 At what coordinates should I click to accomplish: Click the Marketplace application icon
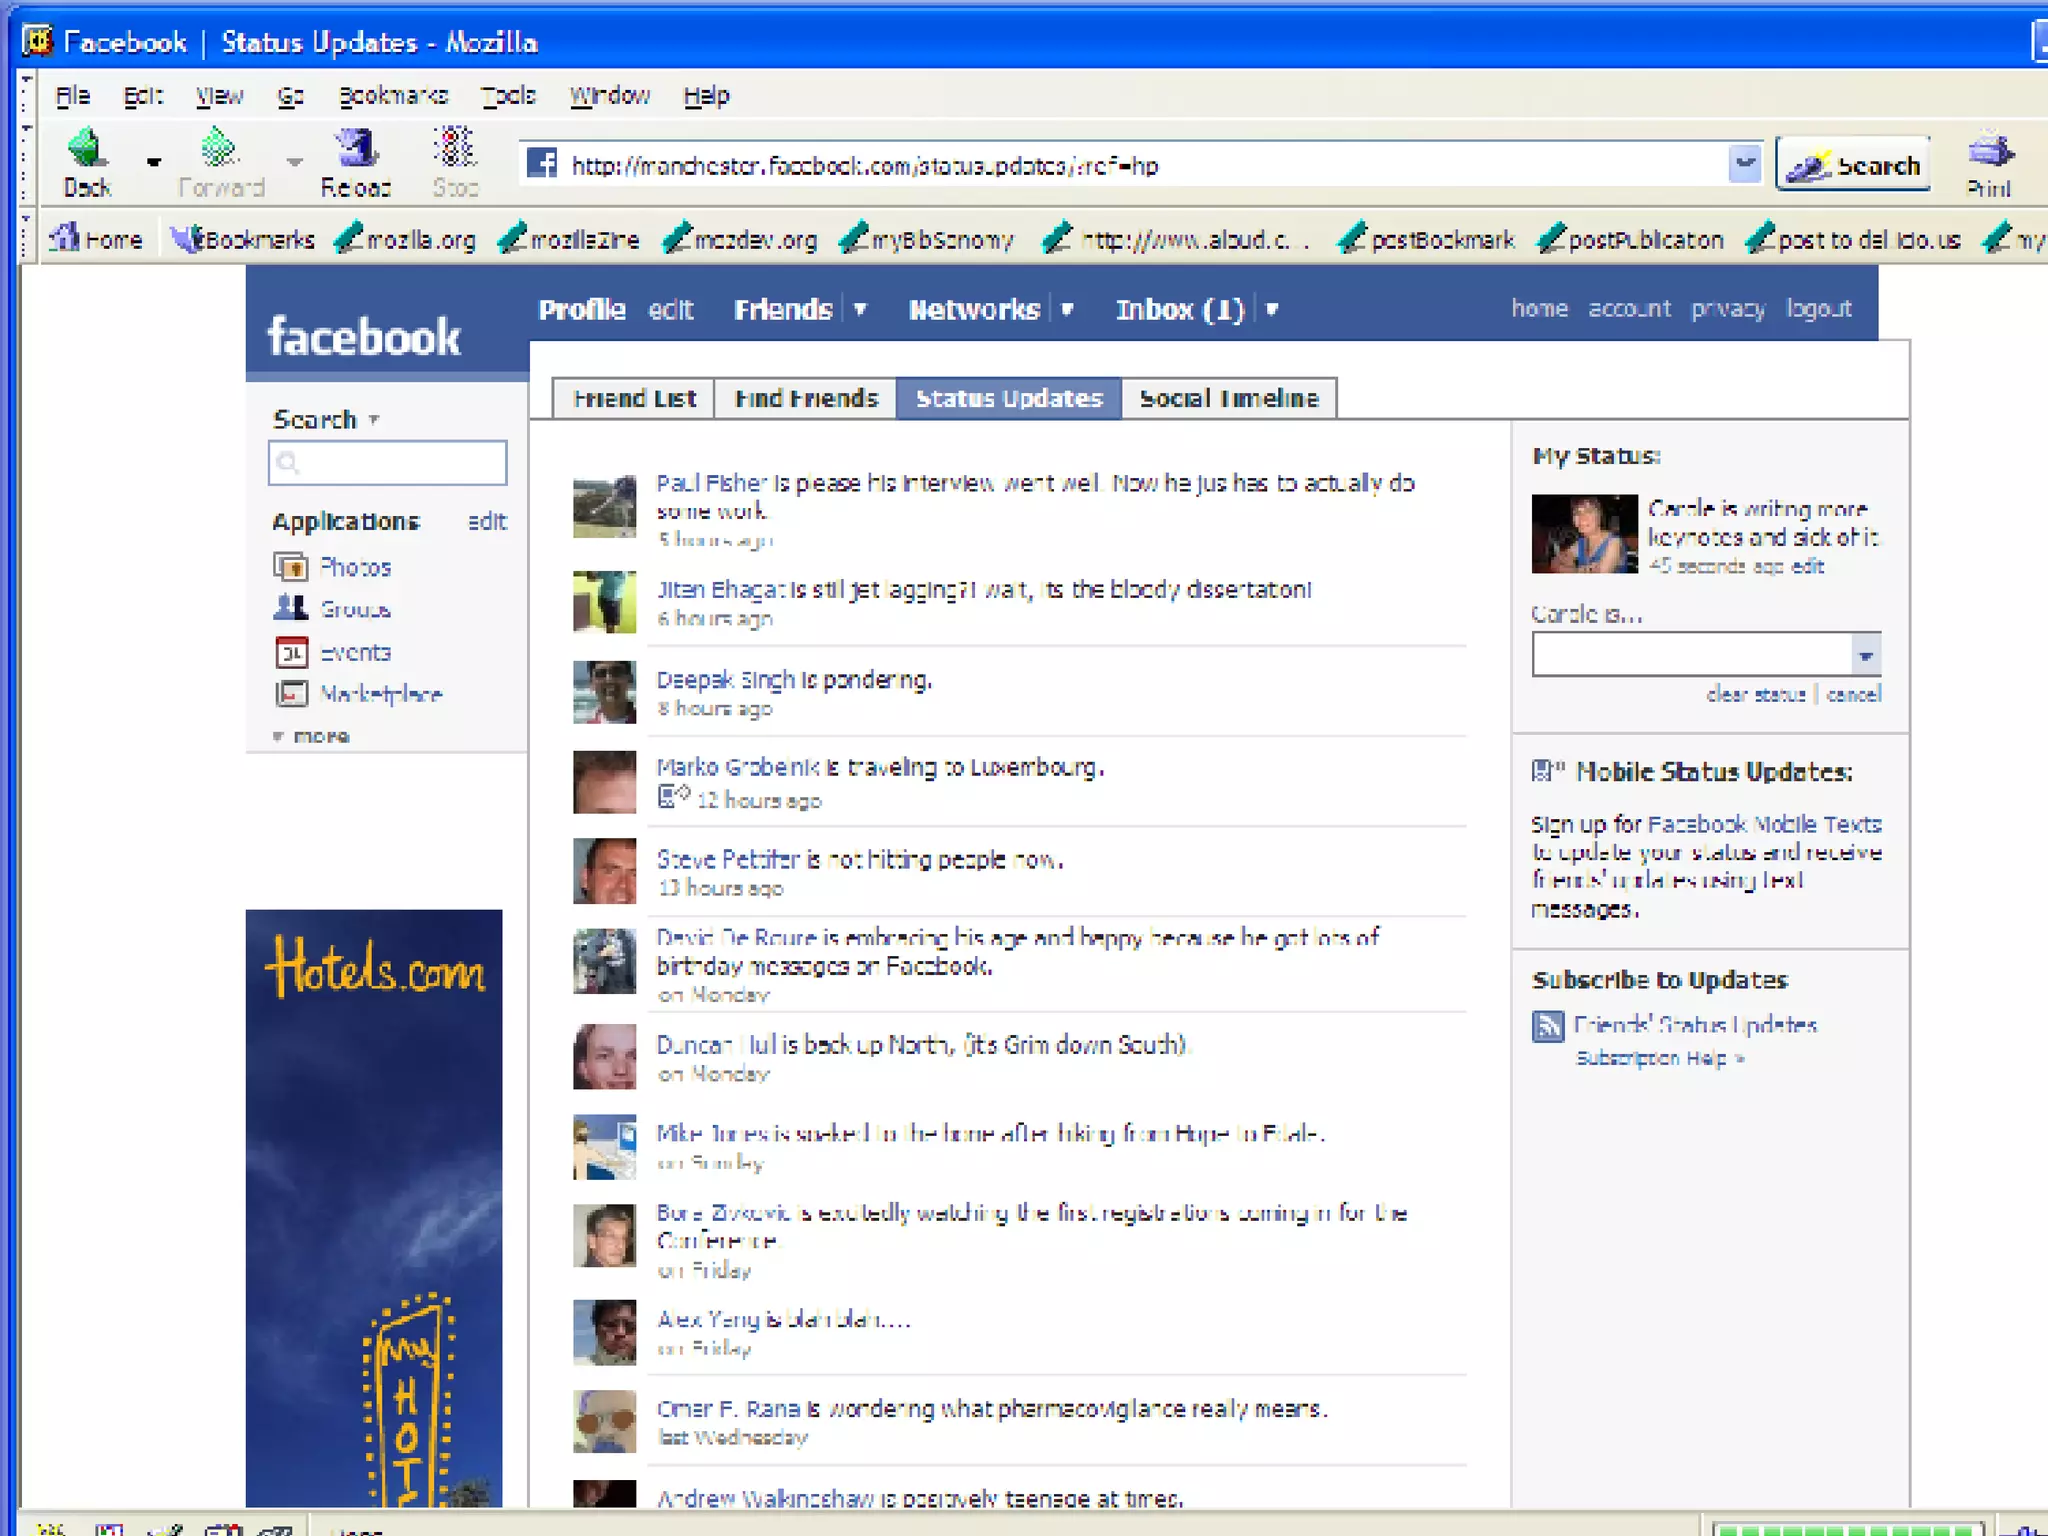pyautogui.click(x=291, y=694)
